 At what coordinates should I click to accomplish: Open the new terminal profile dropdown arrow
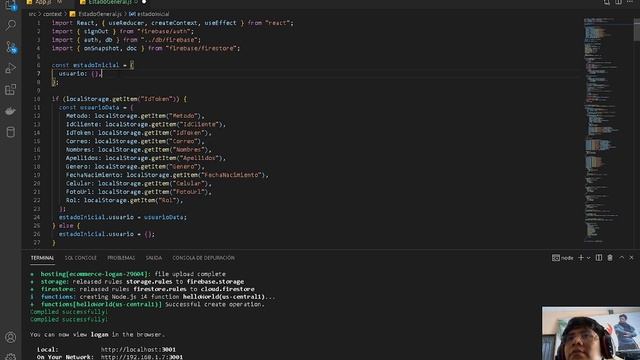click(588, 258)
